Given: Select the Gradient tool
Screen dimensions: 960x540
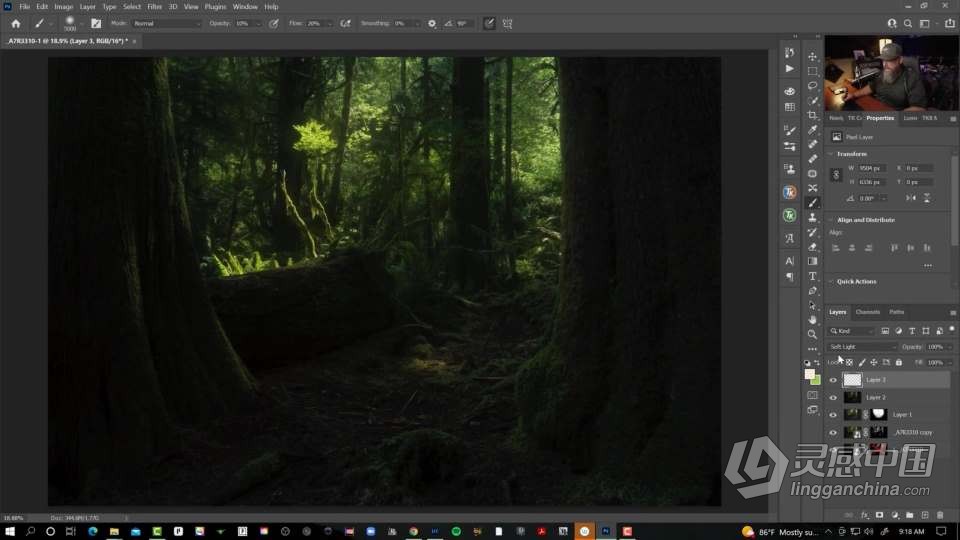Looking at the screenshot, I should pyautogui.click(x=812, y=261).
